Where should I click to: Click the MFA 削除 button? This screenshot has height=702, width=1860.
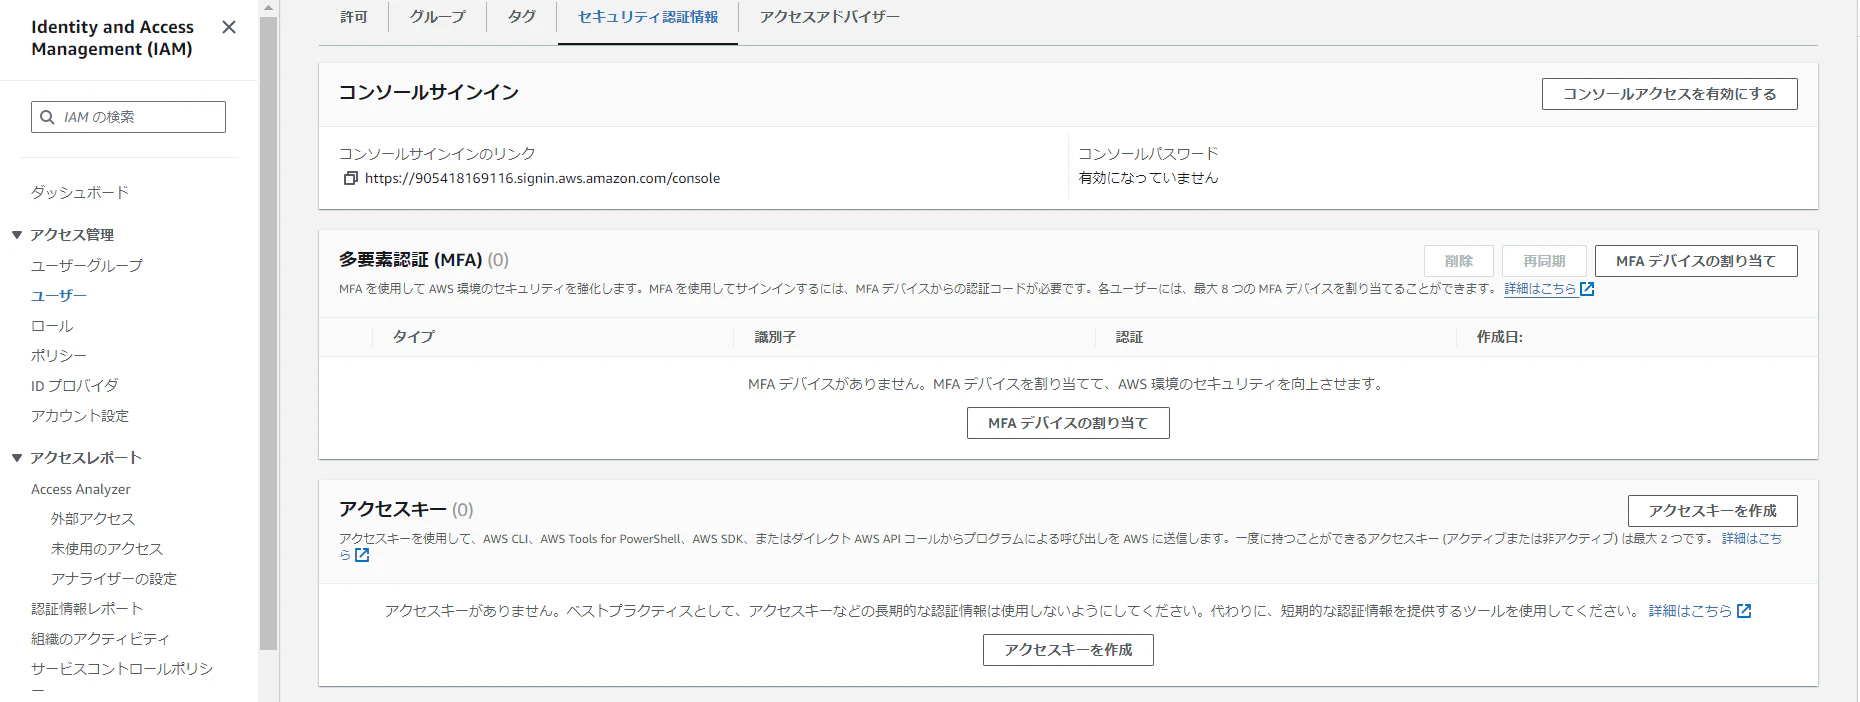tap(1459, 261)
